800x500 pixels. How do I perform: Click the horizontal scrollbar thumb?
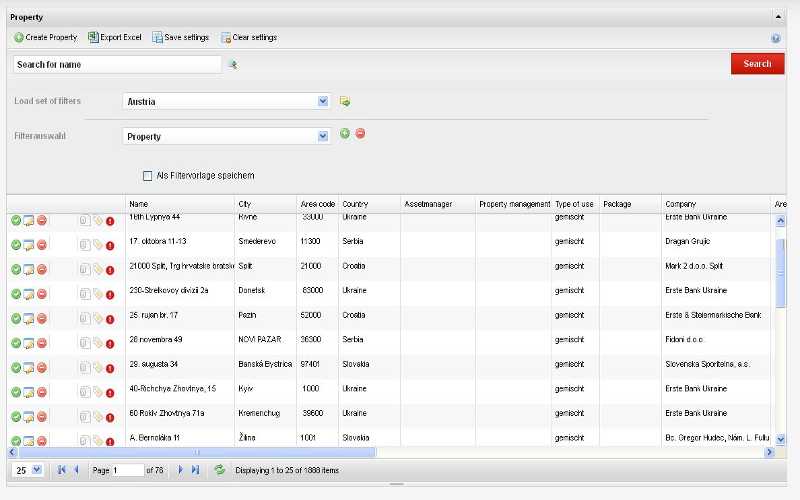coord(197,452)
